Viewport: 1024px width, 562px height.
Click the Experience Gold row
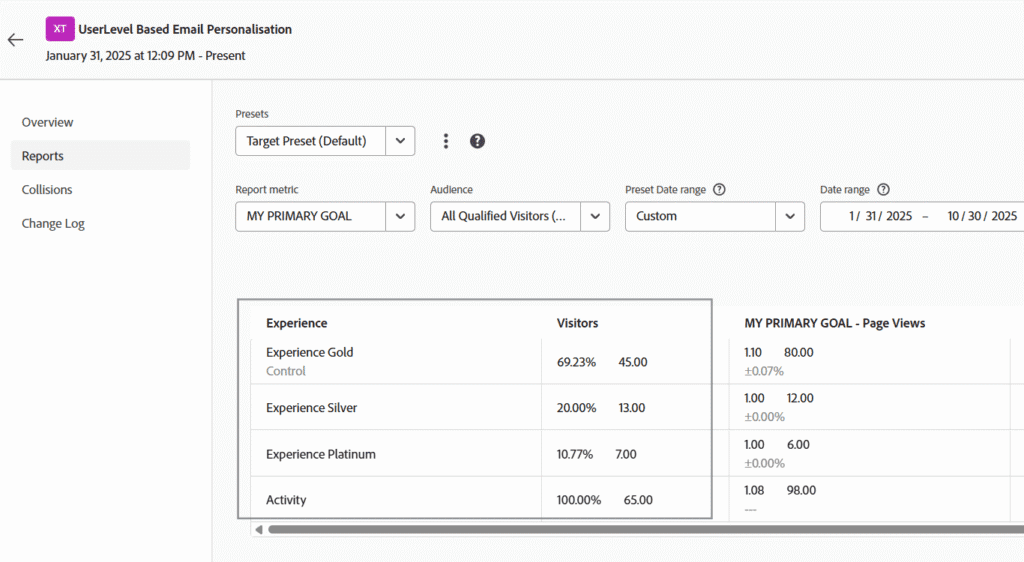point(310,352)
